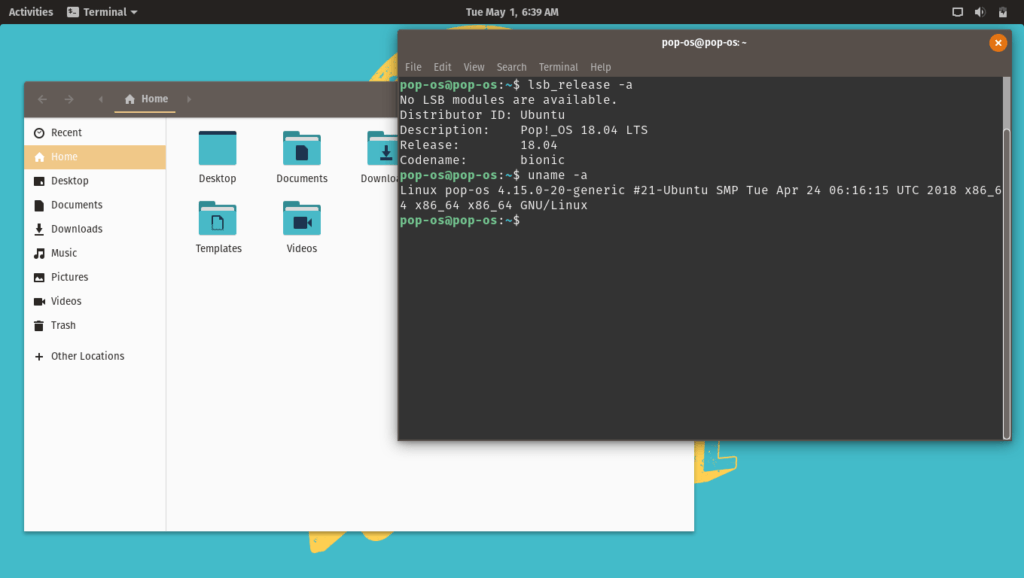The width and height of the screenshot is (1024, 578).
Task: Click the Back navigation arrow in Files
Action: click(42, 99)
